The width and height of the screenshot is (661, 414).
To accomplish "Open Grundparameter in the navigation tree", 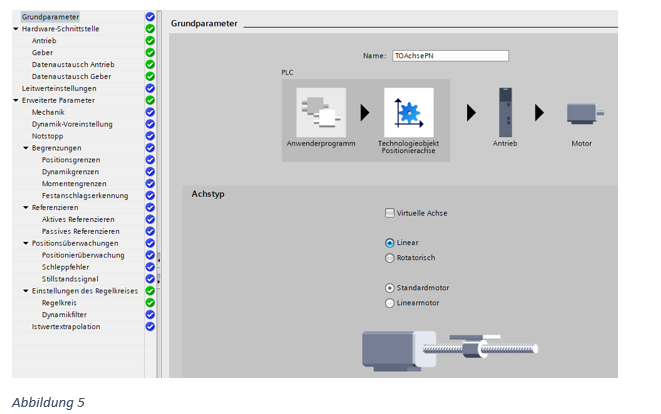I will point(50,17).
